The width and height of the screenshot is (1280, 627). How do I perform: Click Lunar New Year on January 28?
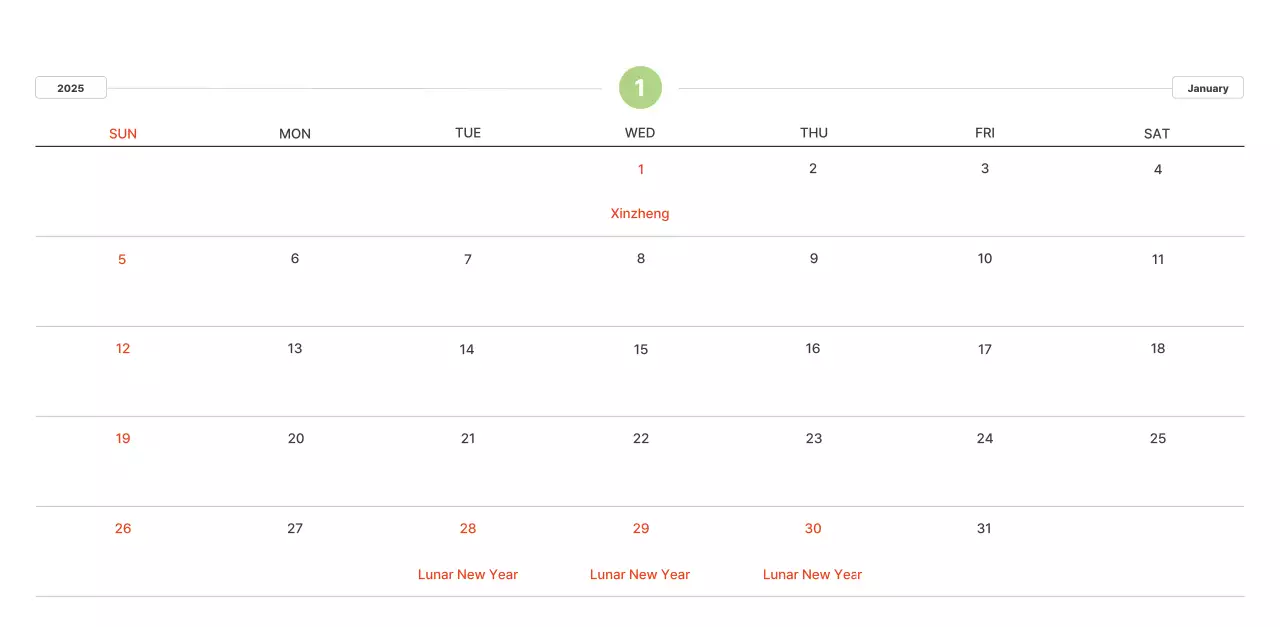click(468, 574)
